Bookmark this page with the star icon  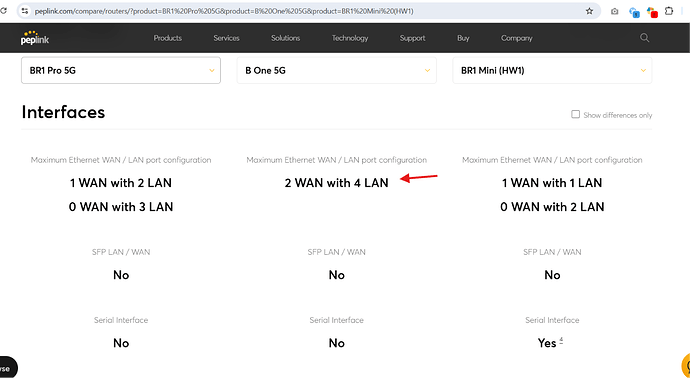(x=589, y=11)
